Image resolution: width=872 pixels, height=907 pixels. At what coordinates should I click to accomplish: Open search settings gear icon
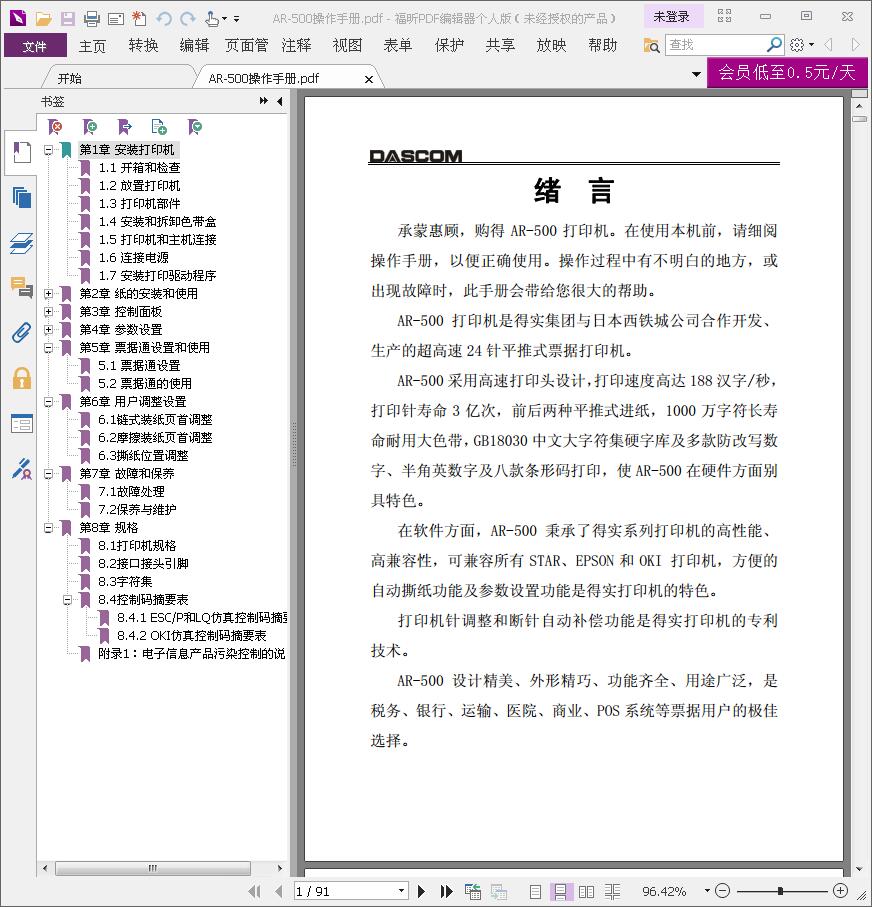pyautogui.click(x=797, y=45)
